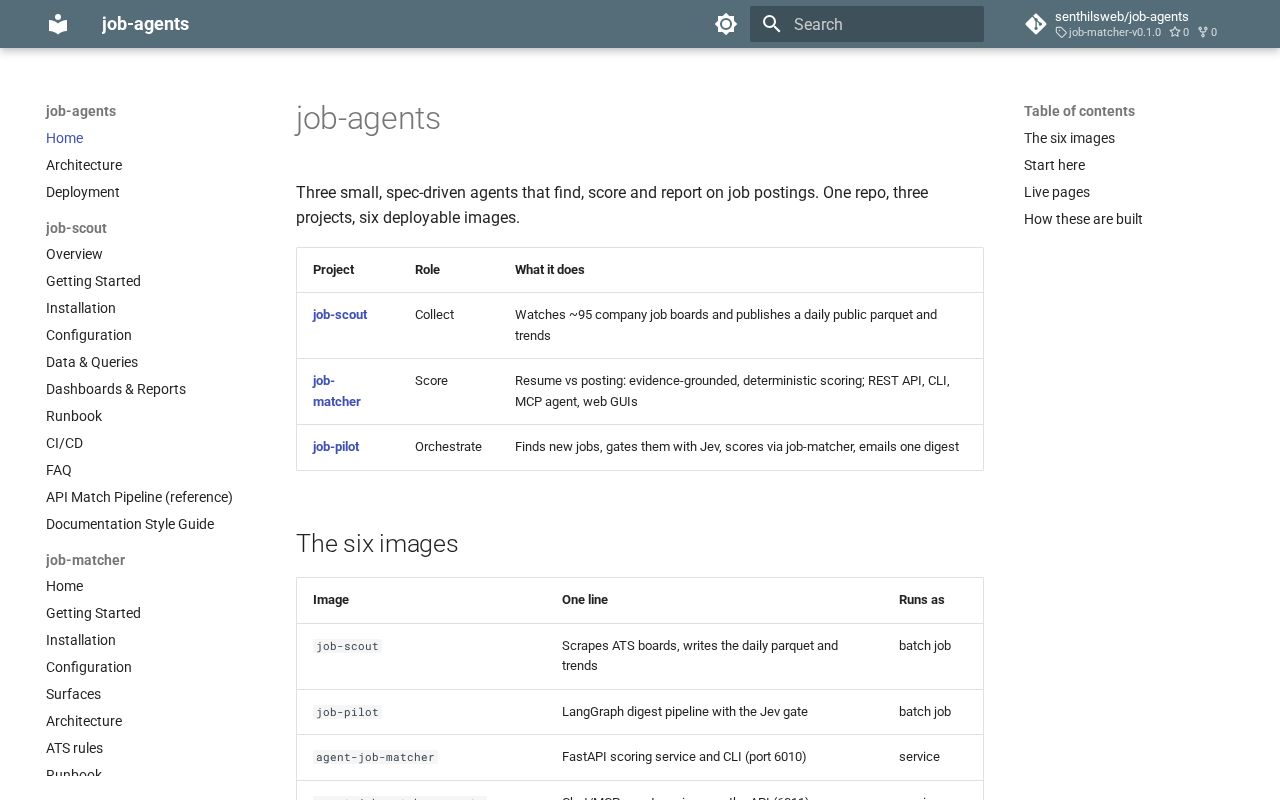Click the job-matcher-v0.1.0 version tag
Viewport: 1280px width, 800px height.
pos(1109,32)
